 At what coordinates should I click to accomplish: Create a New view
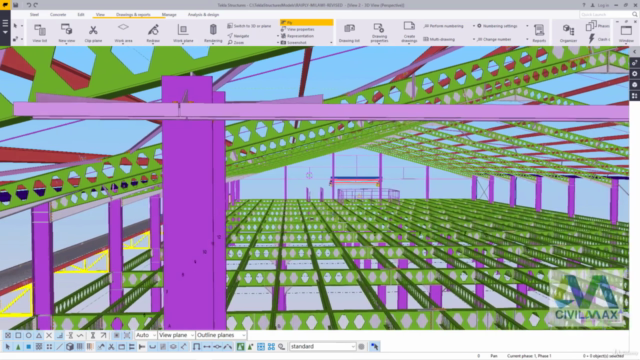pyautogui.click(x=67, y=33)
